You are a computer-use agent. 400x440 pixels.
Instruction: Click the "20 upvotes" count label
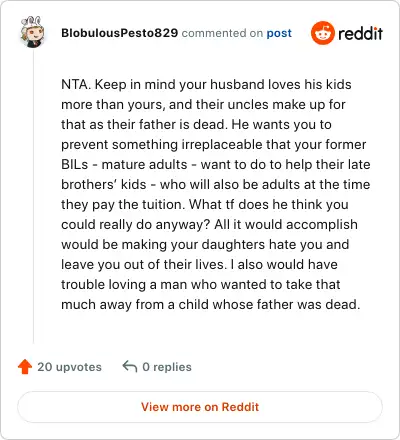pos(69,367)
